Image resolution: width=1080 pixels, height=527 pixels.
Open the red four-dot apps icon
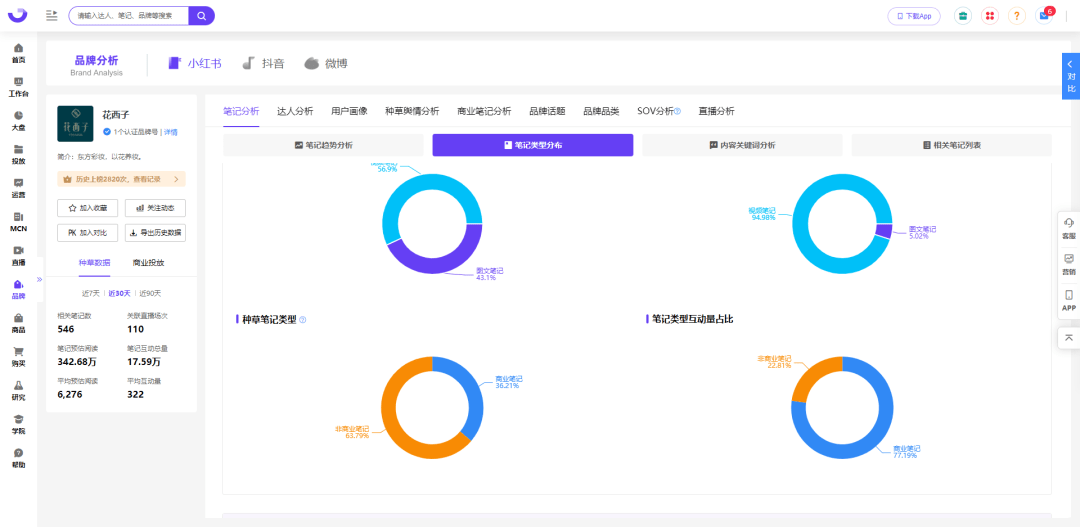(x=990, y=15)
